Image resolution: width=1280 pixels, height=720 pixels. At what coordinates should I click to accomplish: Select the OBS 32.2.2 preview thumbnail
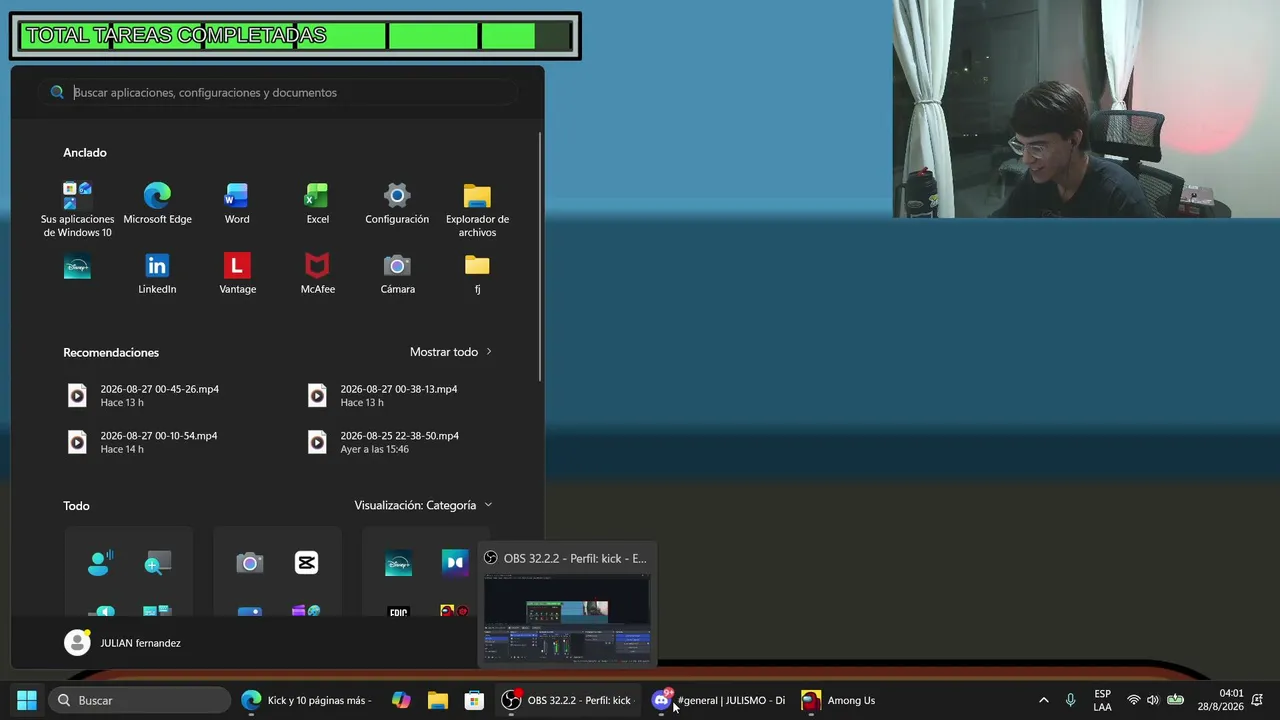[x=567, y=617]
